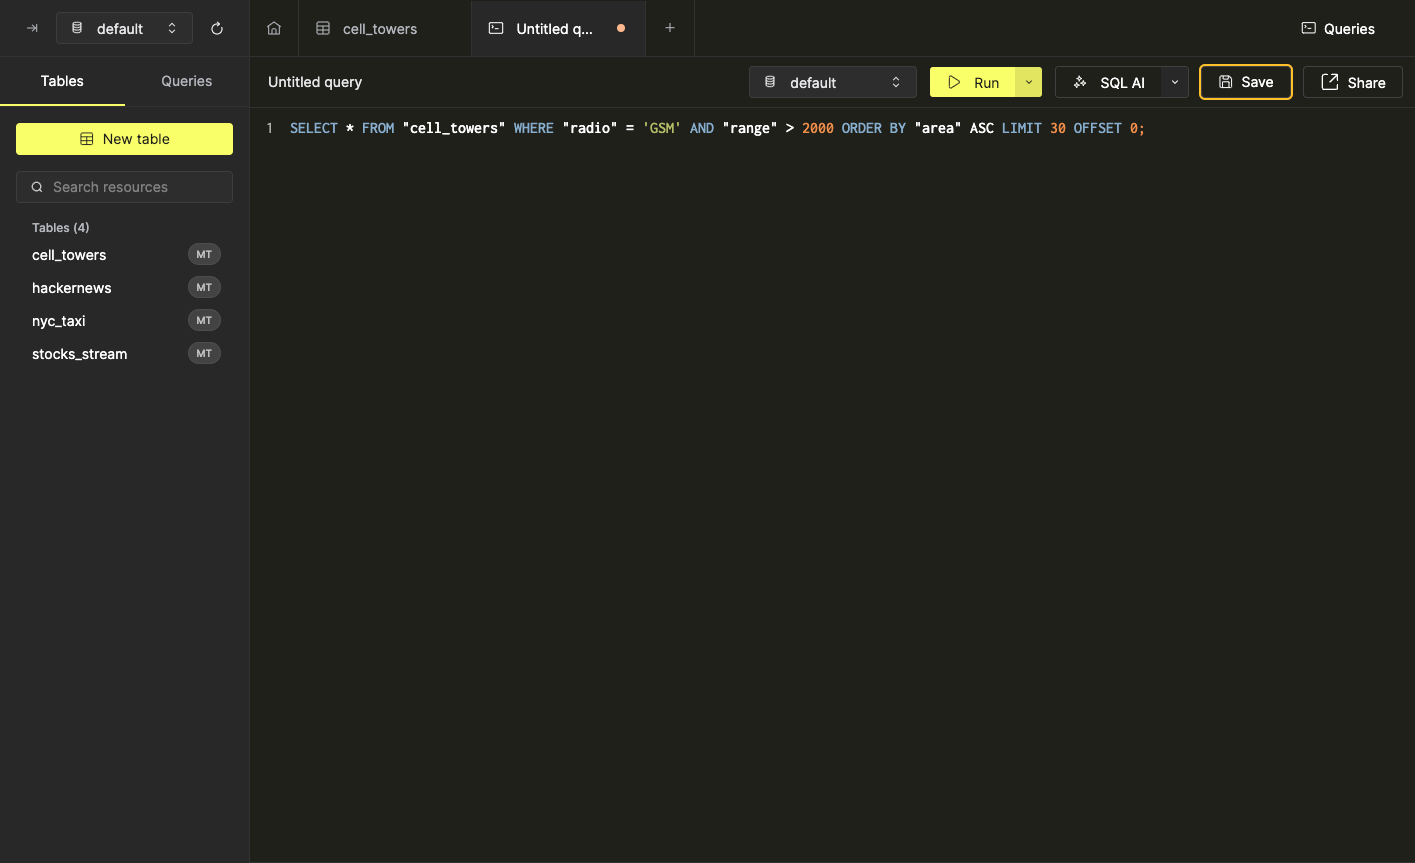Viewport: 1415px width, 863px height.
Task: Open the Queries panel at top right
Action: point(1337,28)
